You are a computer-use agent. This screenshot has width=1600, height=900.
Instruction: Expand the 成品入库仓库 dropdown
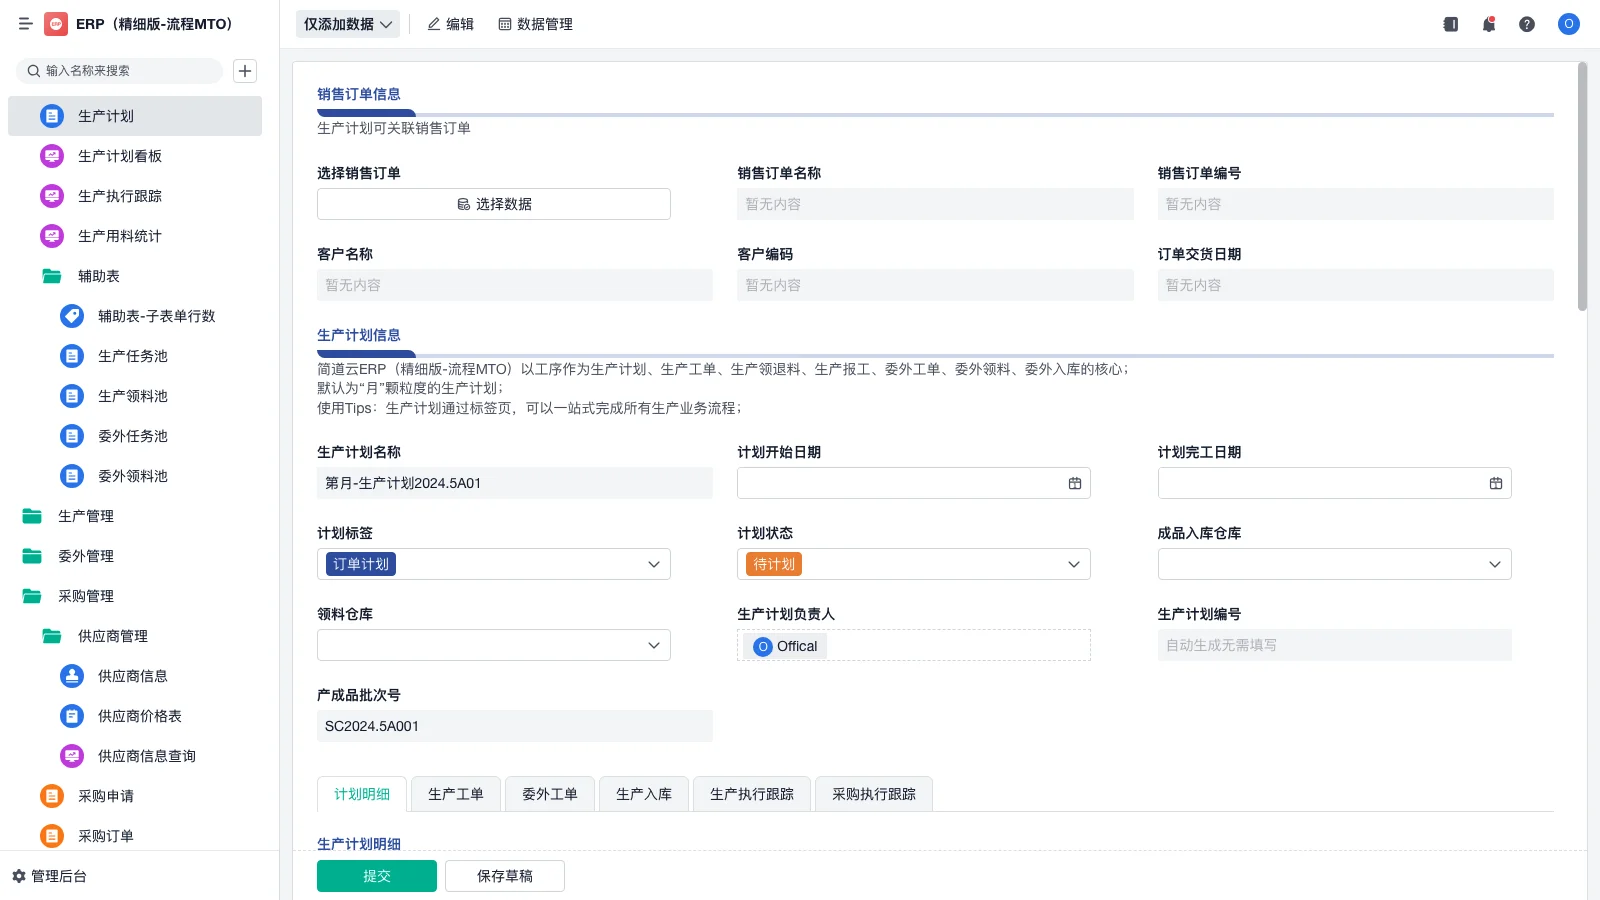(x=1495, y=564)
